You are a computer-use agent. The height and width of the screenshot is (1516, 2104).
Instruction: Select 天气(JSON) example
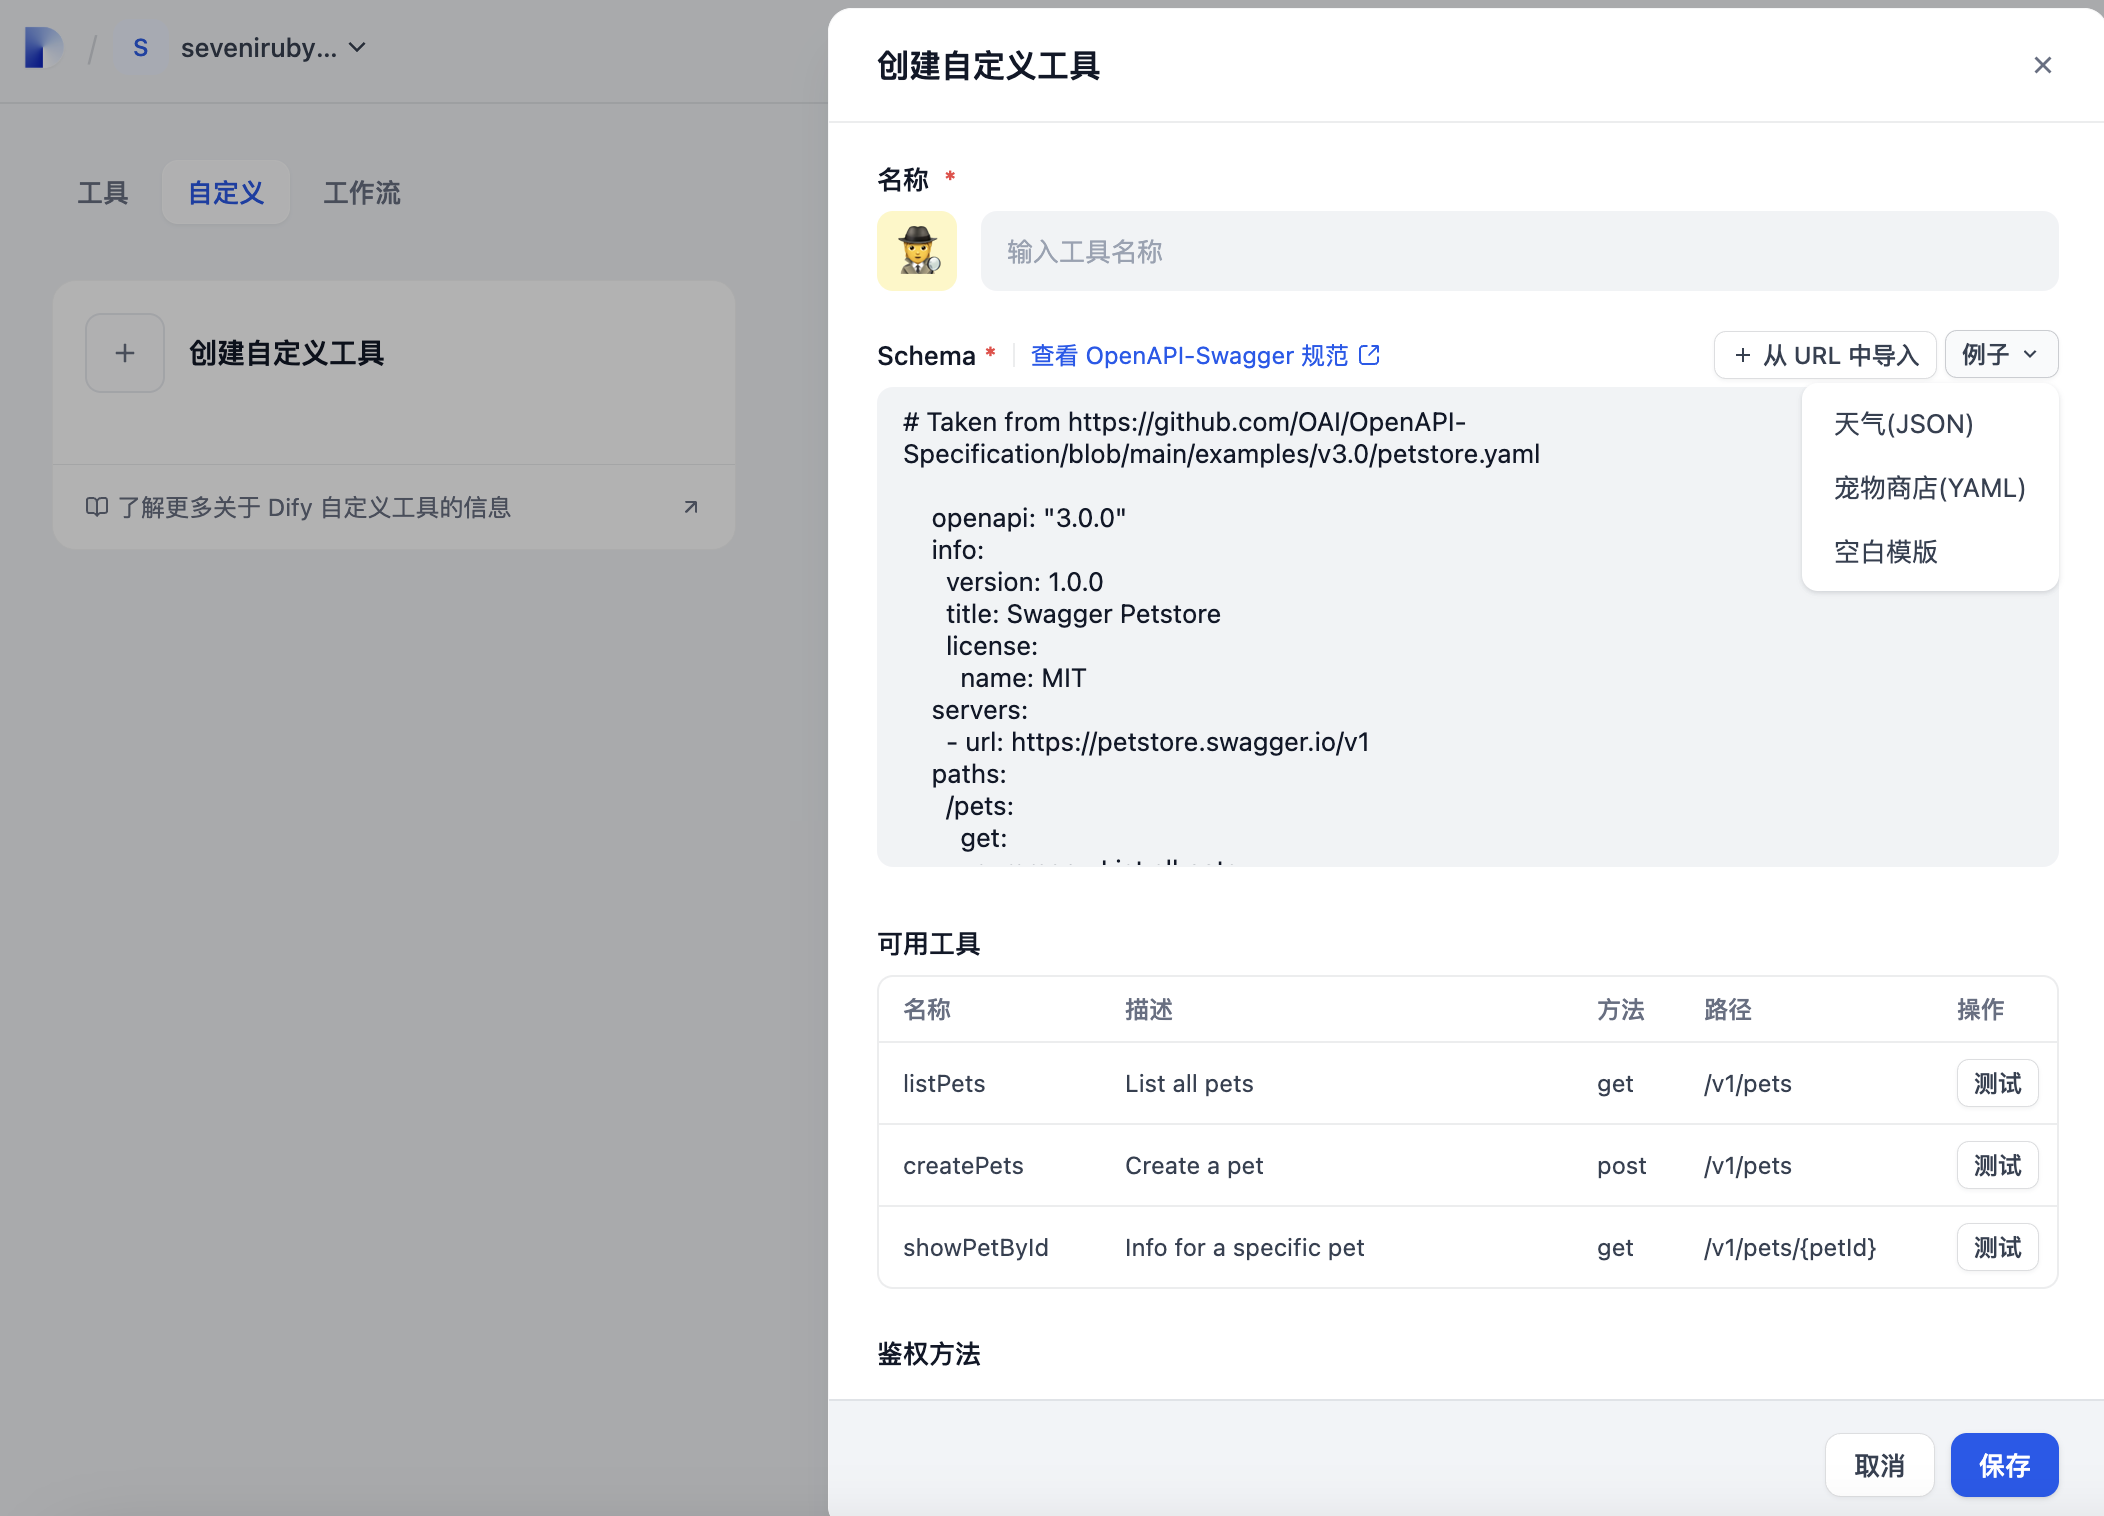pyautogui.click(x=1903, y=424)
